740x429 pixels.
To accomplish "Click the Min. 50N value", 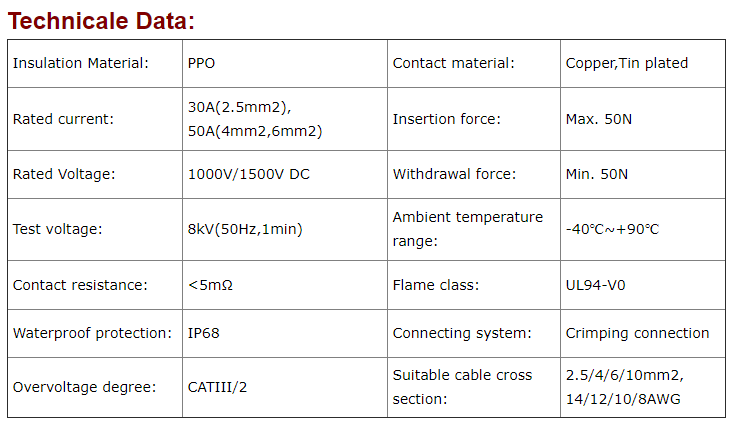I will 596,174.
